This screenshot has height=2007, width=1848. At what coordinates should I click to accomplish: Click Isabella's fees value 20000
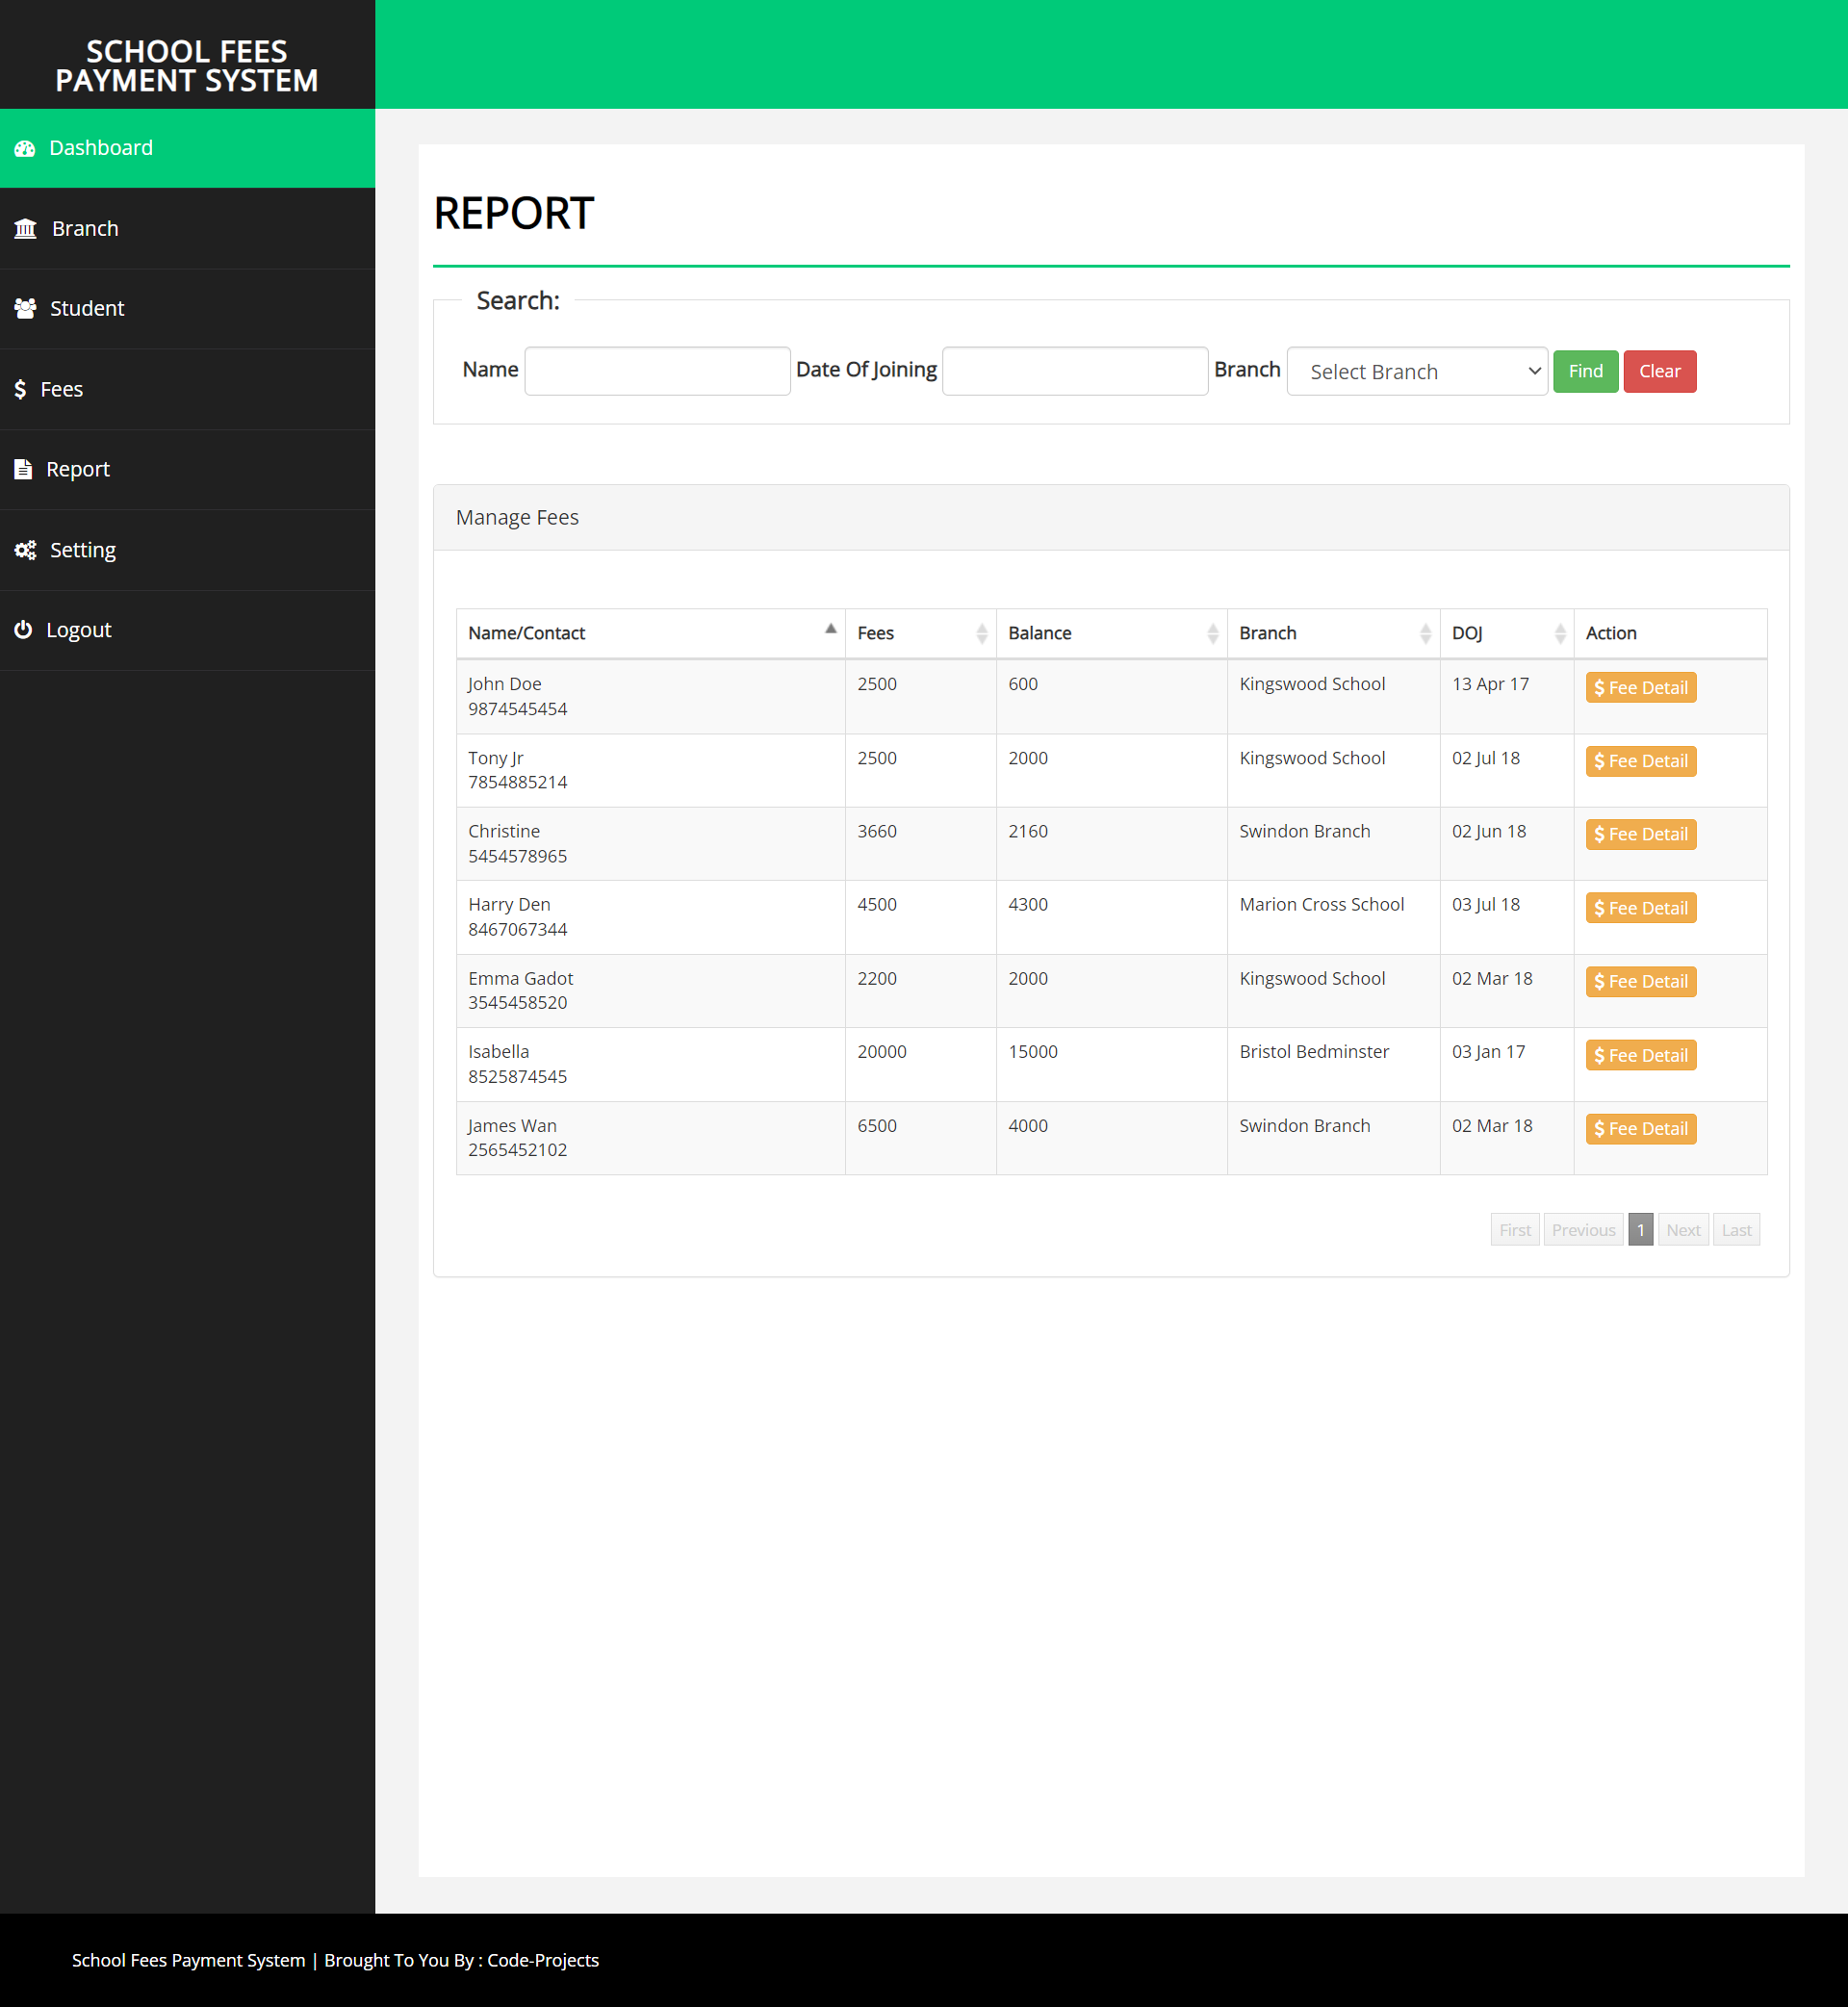(x=882, y=1051)
